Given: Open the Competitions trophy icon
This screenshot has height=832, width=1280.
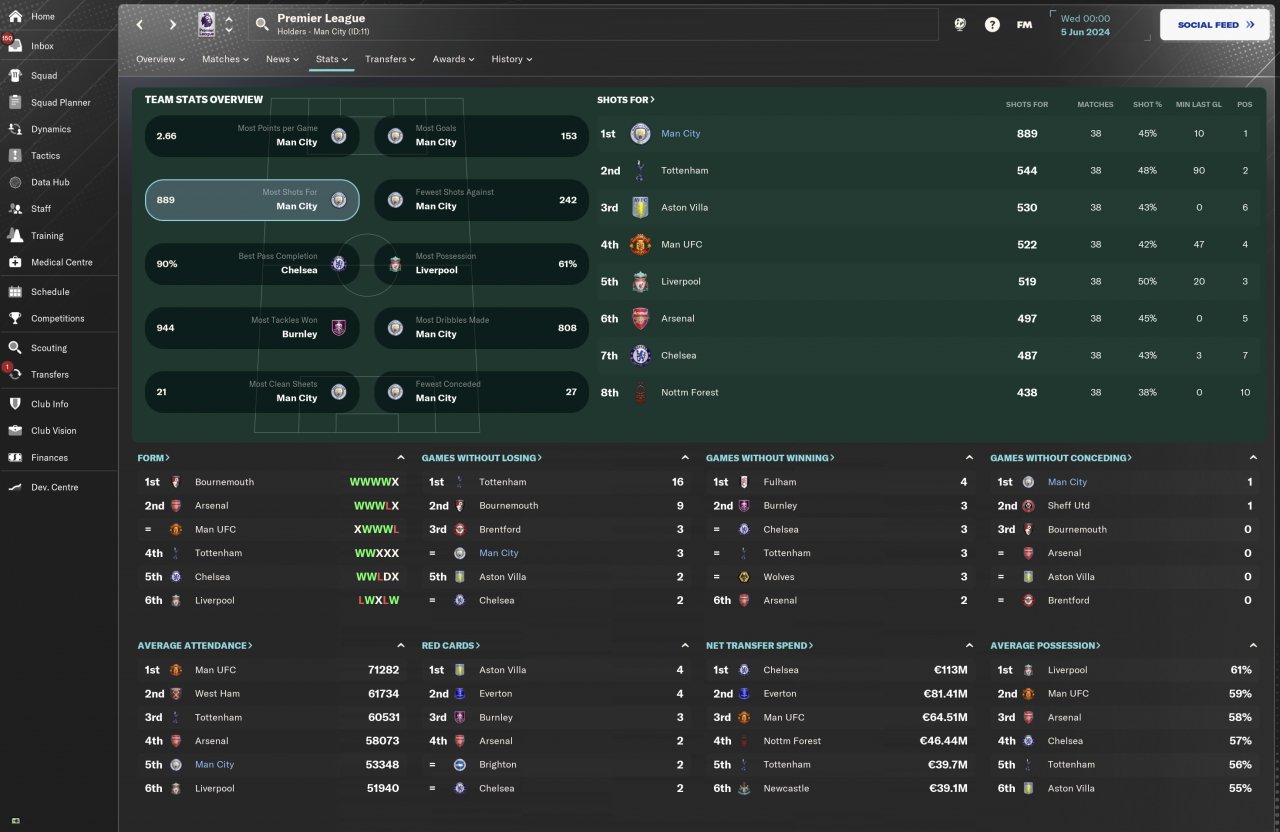Looking at the screenshot, I should [x=15, y=319].
